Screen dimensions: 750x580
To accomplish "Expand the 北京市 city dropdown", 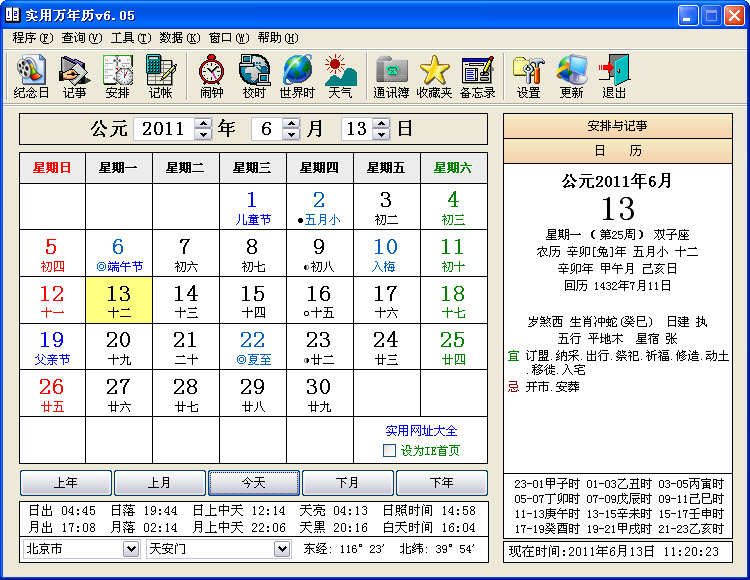I will click(131, 549).
